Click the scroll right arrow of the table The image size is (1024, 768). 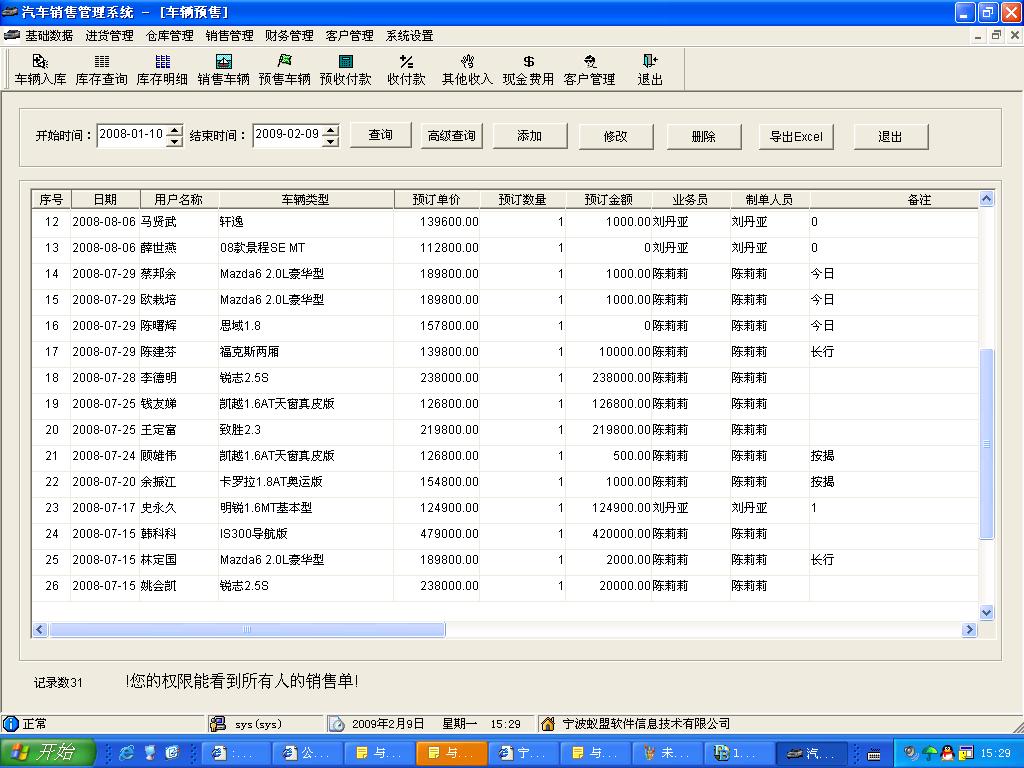969,630
